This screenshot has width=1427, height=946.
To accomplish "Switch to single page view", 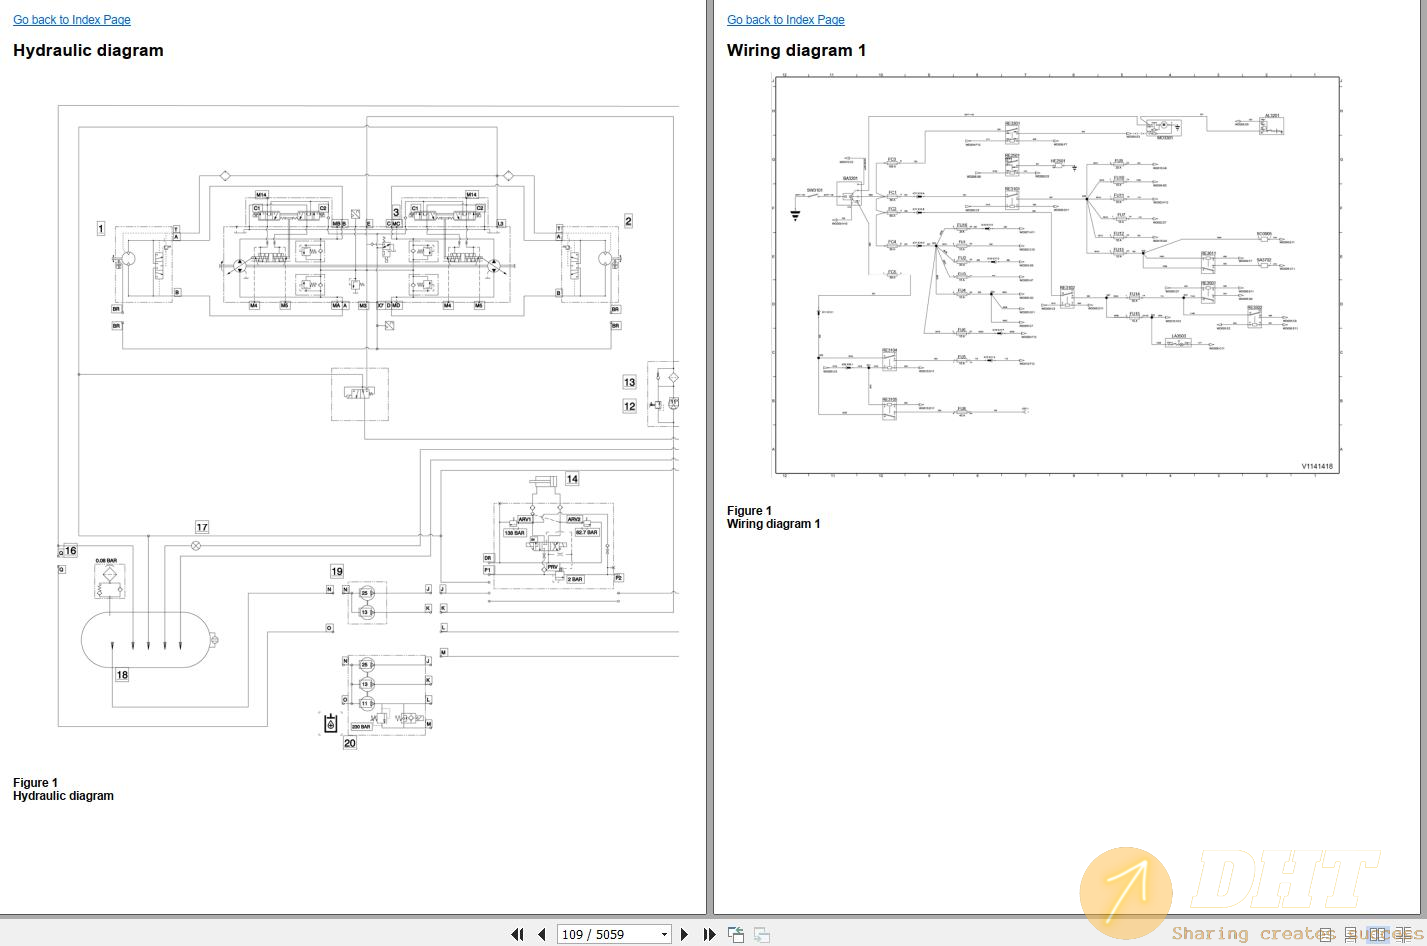I will click(x=1326, y=934).
